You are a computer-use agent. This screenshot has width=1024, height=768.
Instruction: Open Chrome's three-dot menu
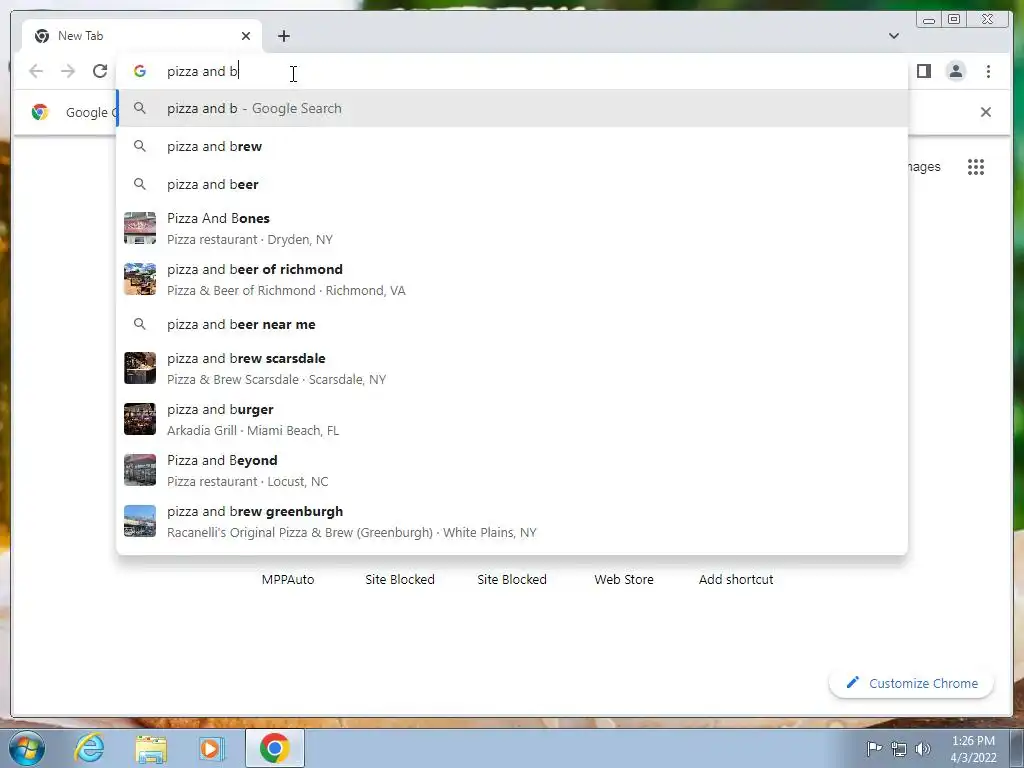point(988,71)
